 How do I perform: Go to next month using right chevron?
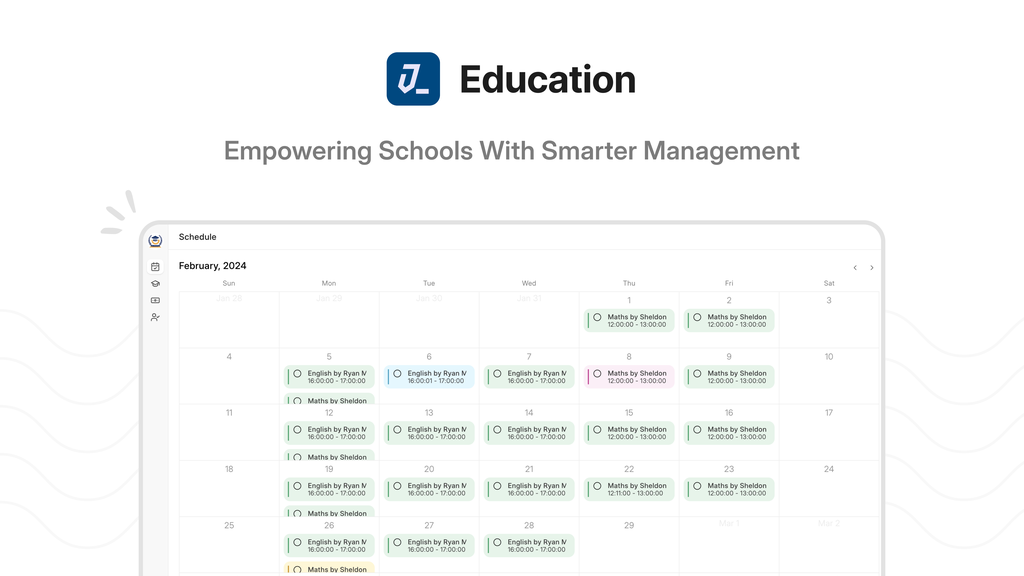coord(871,268)
